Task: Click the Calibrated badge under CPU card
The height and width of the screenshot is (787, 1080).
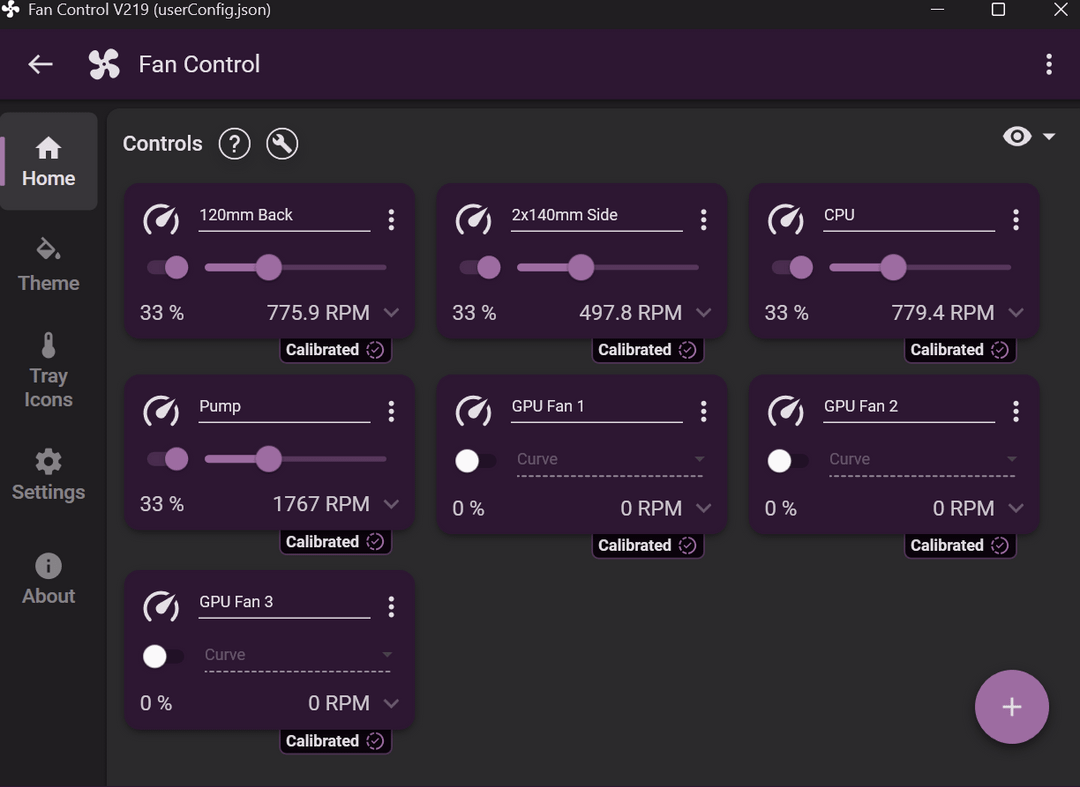Action: pos(959,350)
